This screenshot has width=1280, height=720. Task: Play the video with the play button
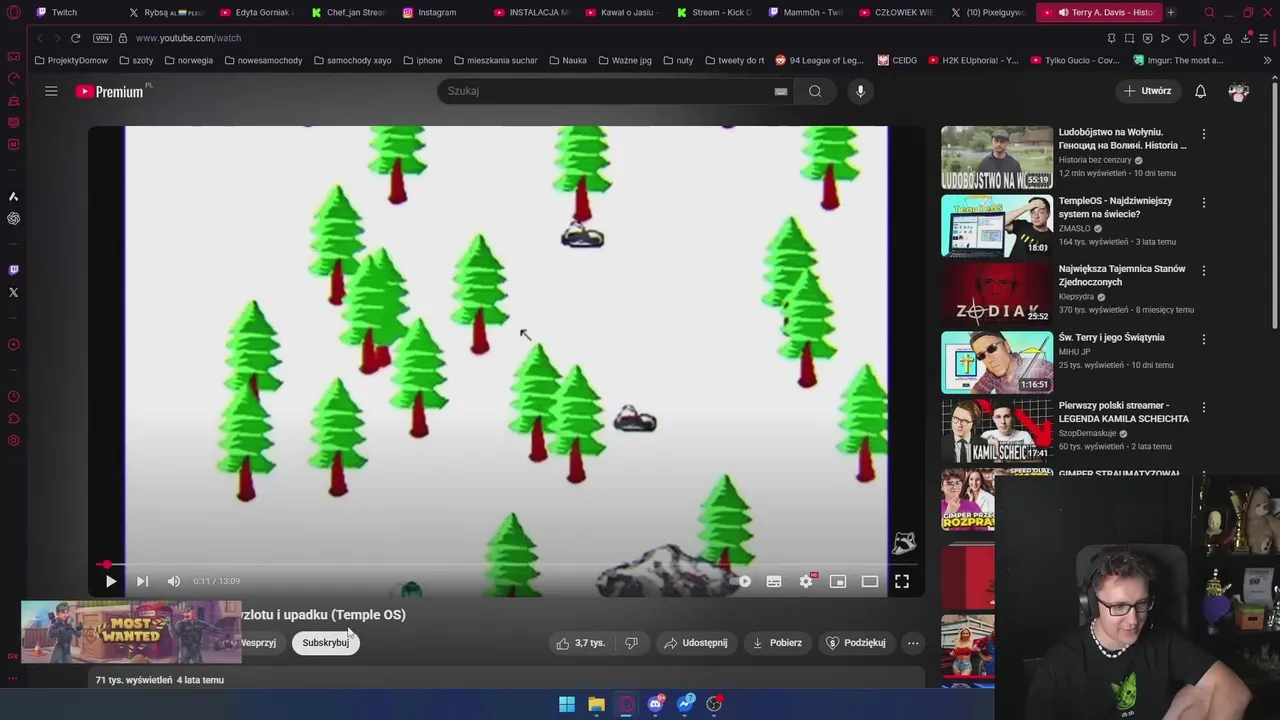point(111,581)
